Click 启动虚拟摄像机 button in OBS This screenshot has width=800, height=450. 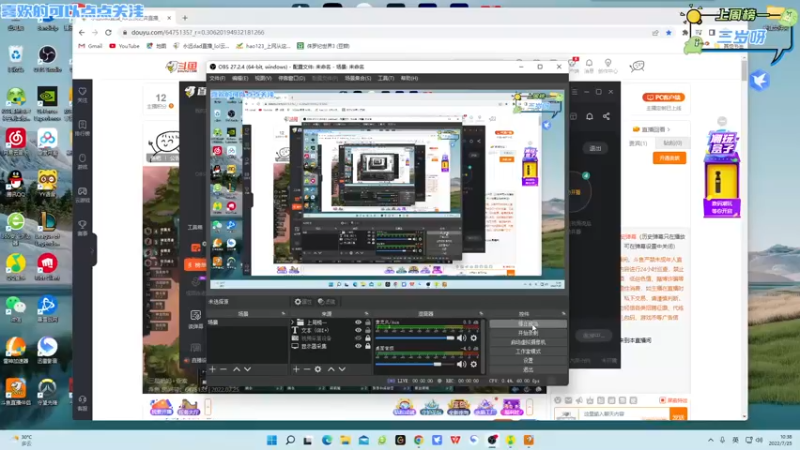coord(528,342)
